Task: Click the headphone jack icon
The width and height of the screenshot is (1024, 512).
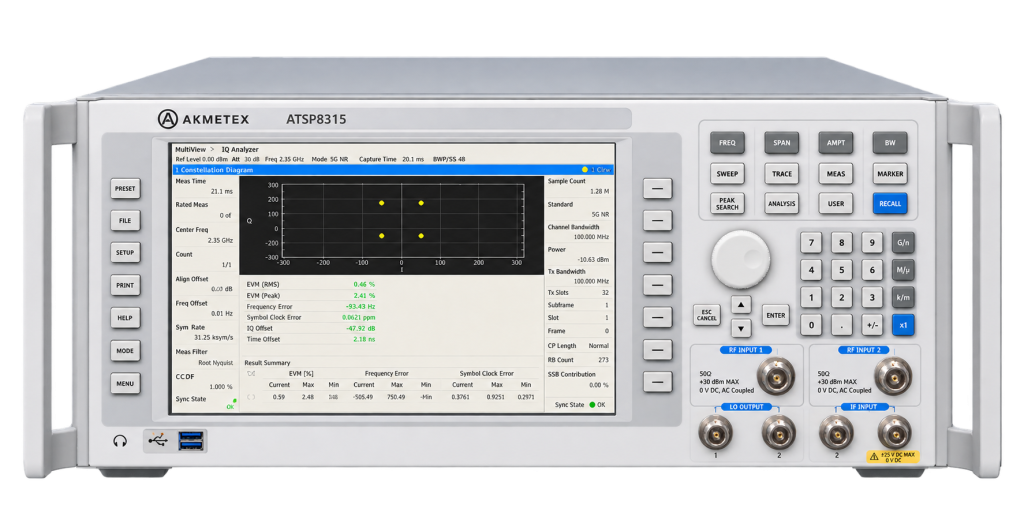Action: pyautogui.click(x=120, y=441)
